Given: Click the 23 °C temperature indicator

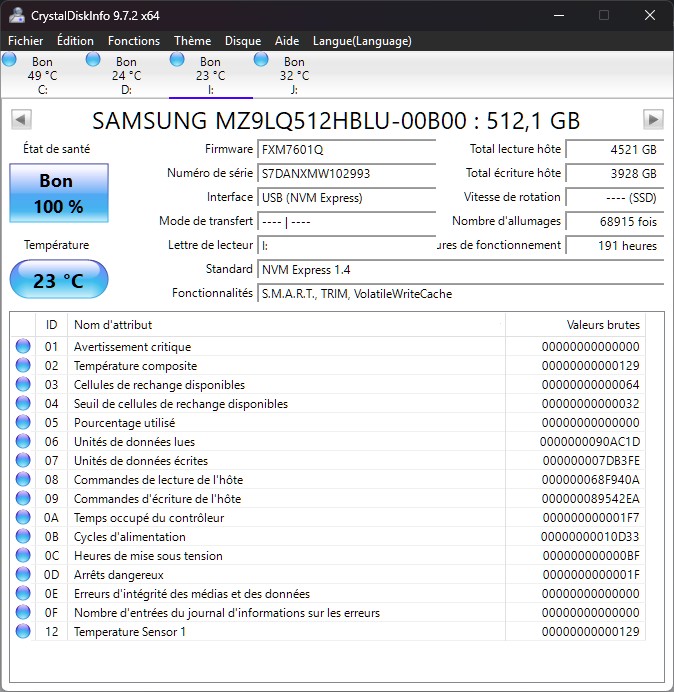Looking at the screenshot, I should pos(58,280).
